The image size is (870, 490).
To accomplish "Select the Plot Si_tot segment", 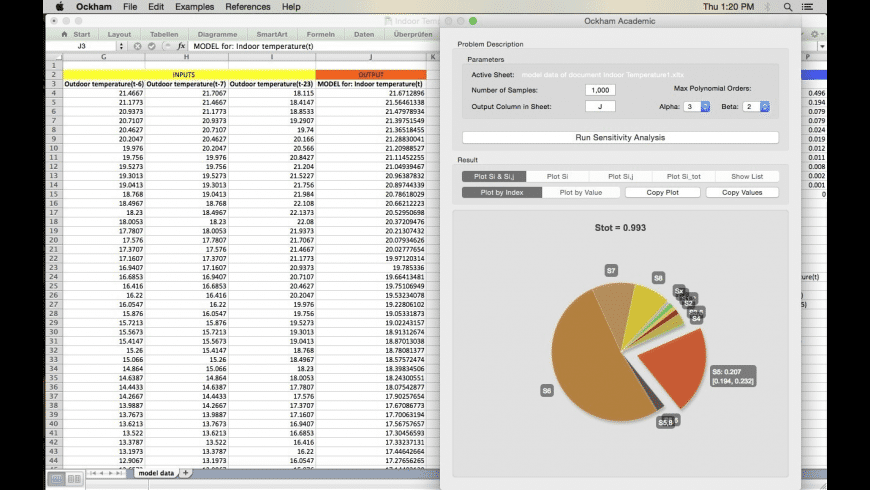I will pos(683,176).
